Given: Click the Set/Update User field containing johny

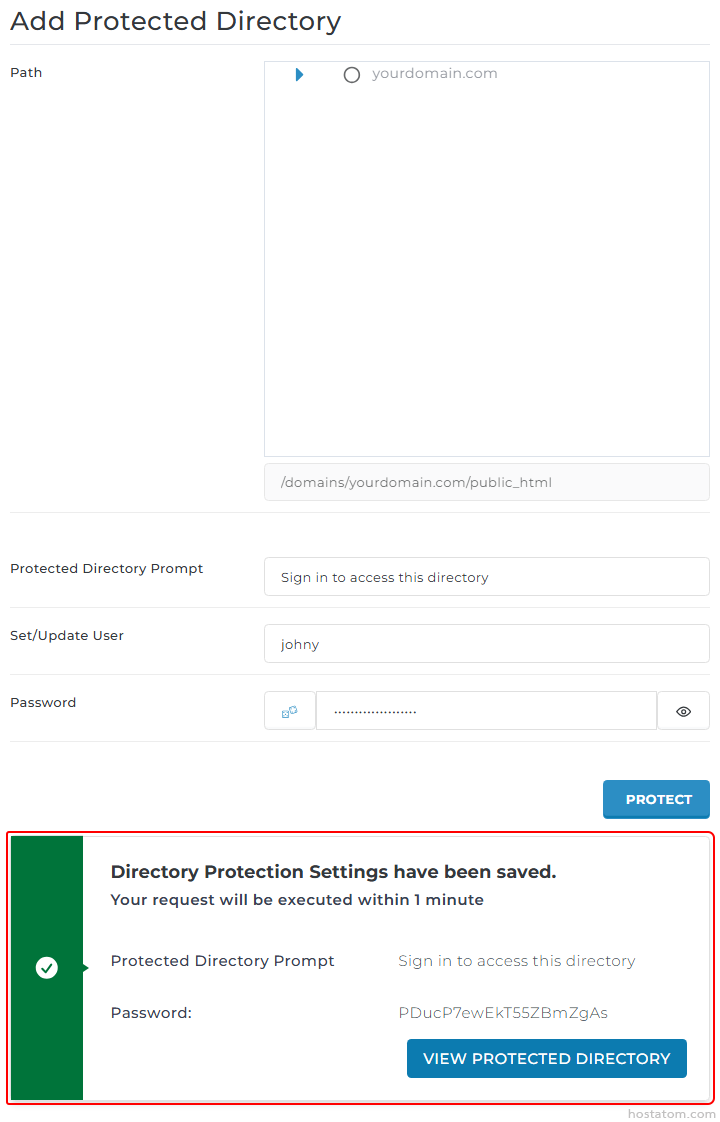Looking at the screenshot, I should point(486,644).
